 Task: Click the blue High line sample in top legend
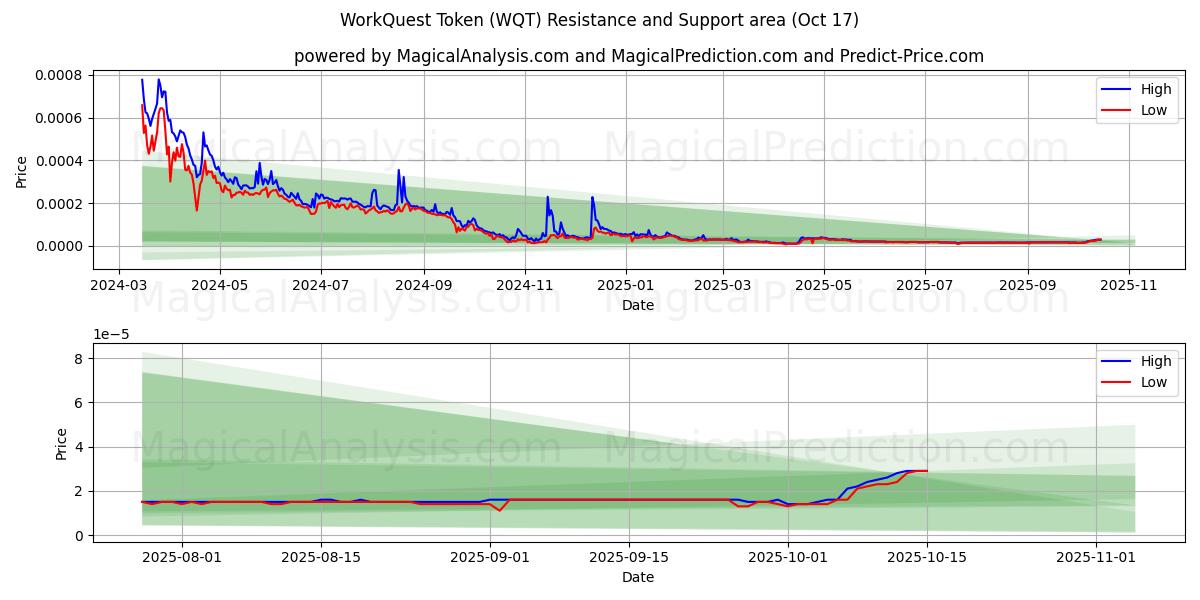(1116, 89)
